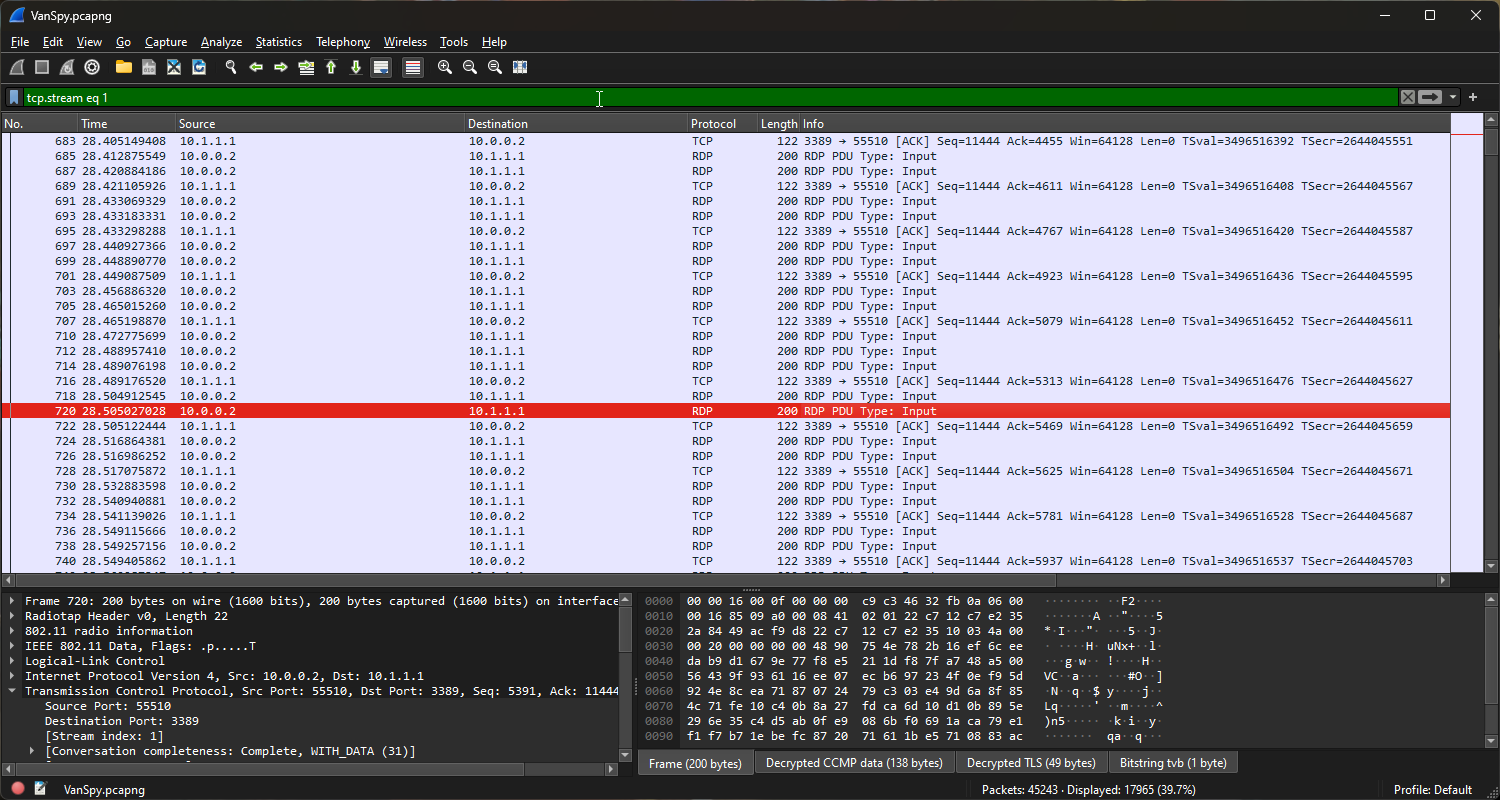Open recent display filters dropdown

[1453, 97]
